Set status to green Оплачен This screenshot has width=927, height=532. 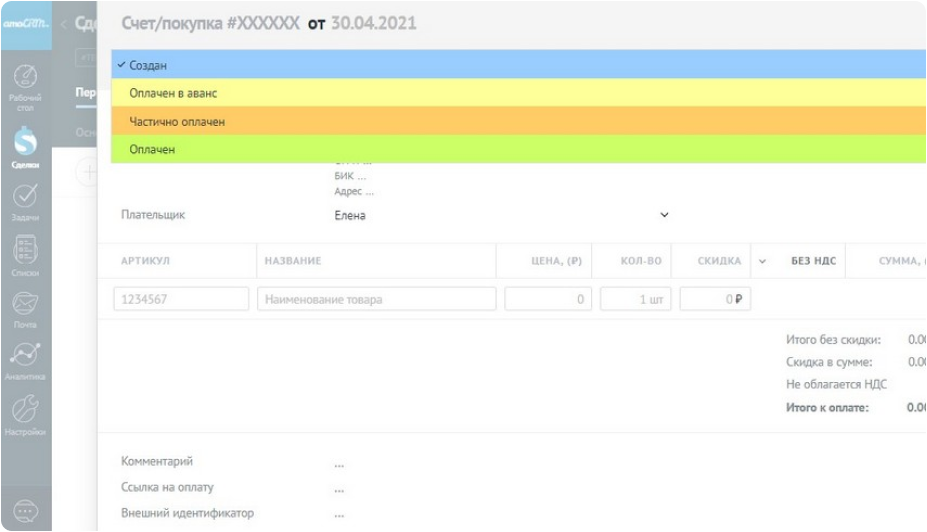point(152,149)
